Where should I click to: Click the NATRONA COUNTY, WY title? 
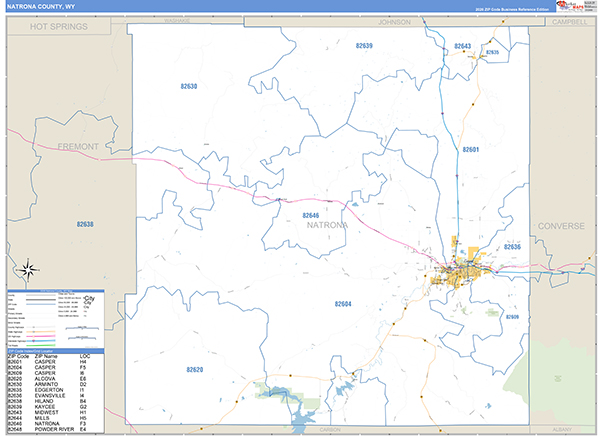click(x=42, y=6)
